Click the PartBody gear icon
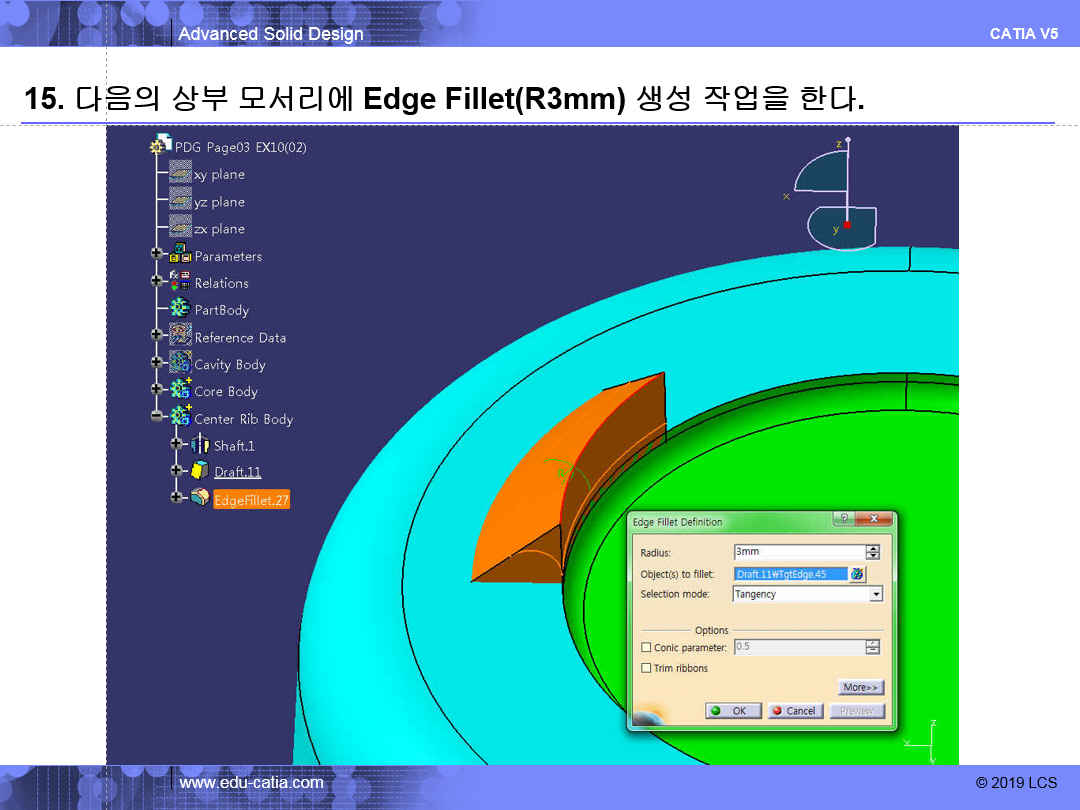 click(181, 309)
